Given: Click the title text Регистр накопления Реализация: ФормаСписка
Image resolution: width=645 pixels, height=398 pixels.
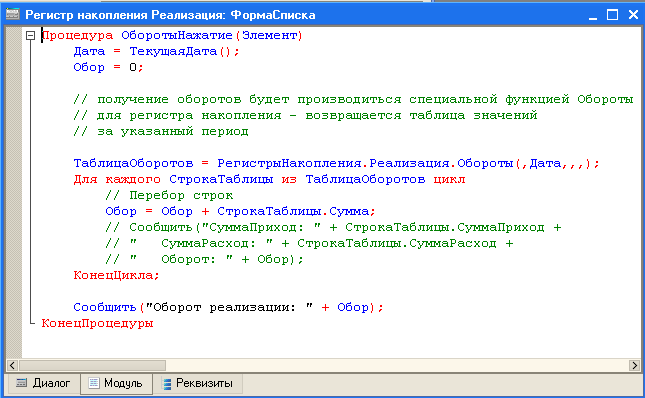Looking at the screenshot, I should (170, 15).
